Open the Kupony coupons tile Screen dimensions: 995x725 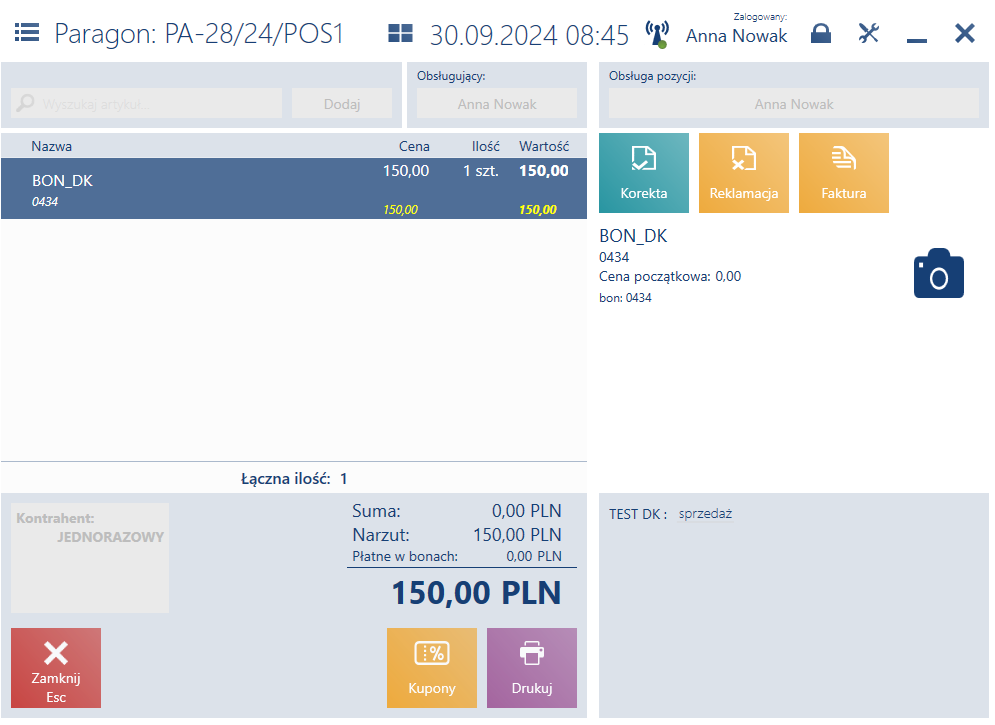tap(432, 667)
